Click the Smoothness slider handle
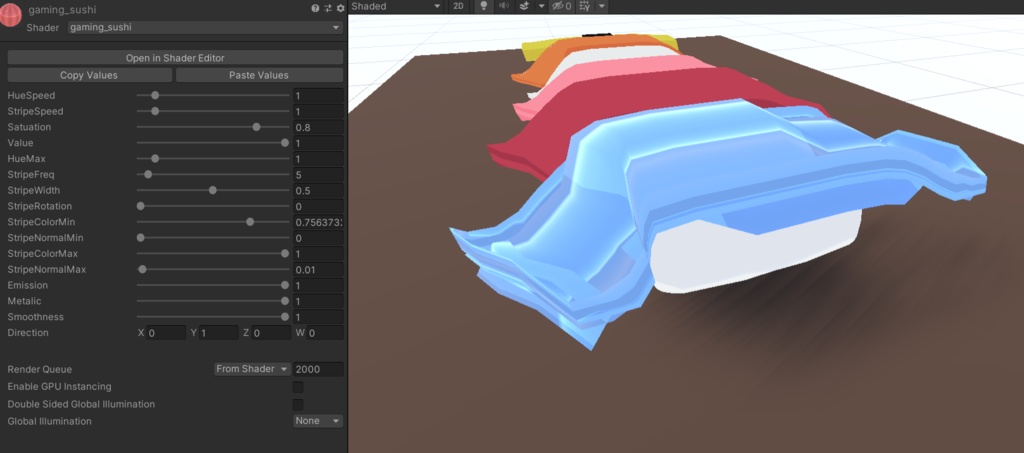This screenshot has width=1024, height=453. [x=285, y=317]
